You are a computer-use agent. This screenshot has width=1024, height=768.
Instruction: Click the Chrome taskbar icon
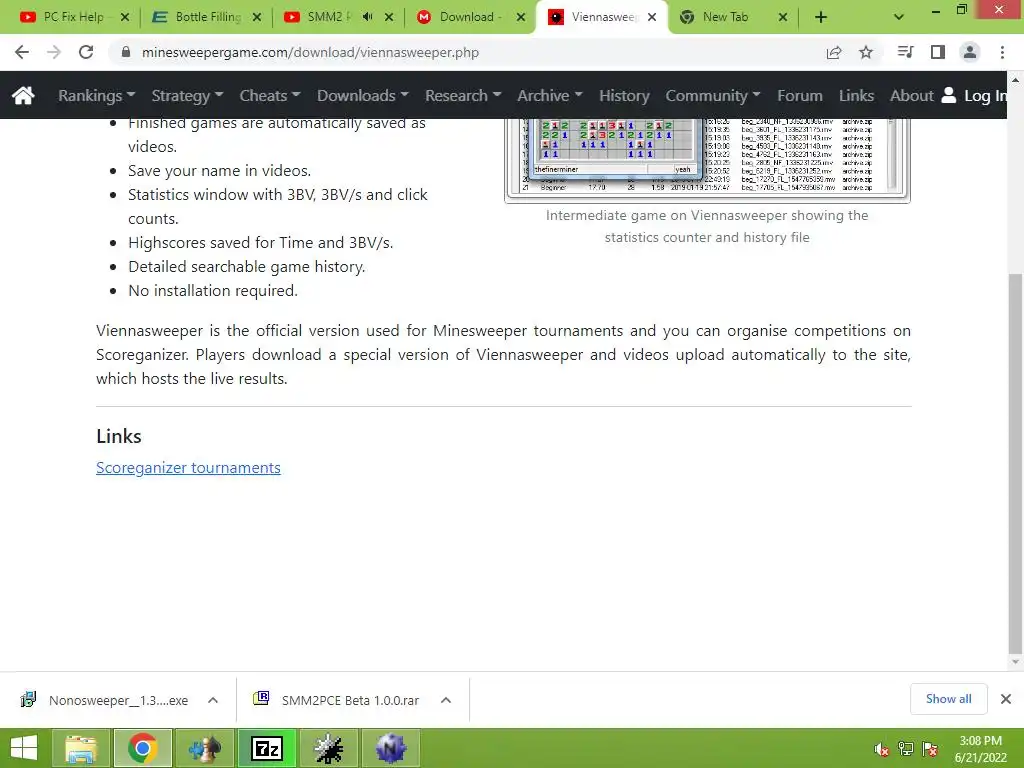(x=142, y=748)
